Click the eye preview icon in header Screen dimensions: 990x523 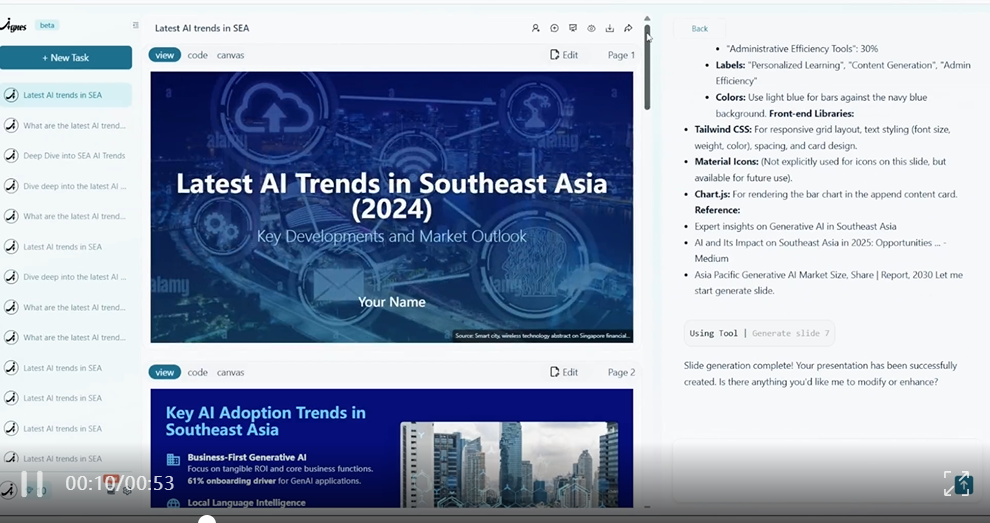click(591, 28)
